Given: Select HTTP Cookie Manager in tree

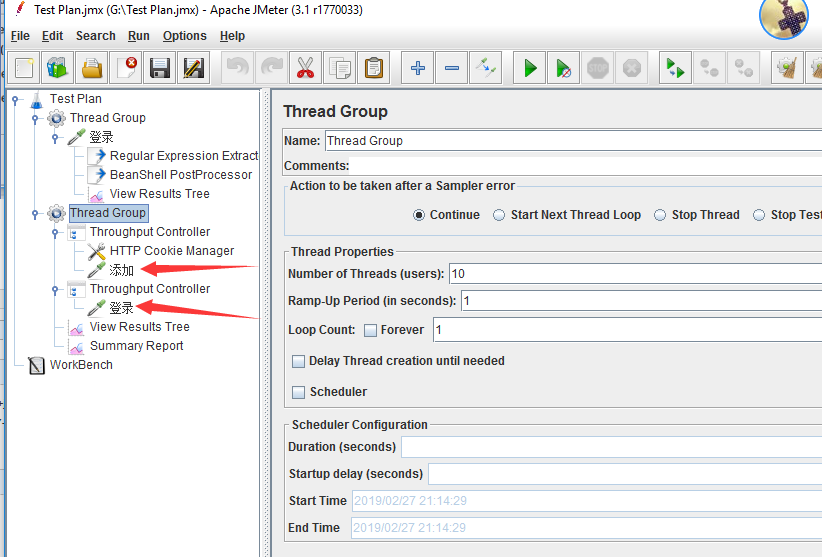Looking at the screenshot, I should (171, 251).
